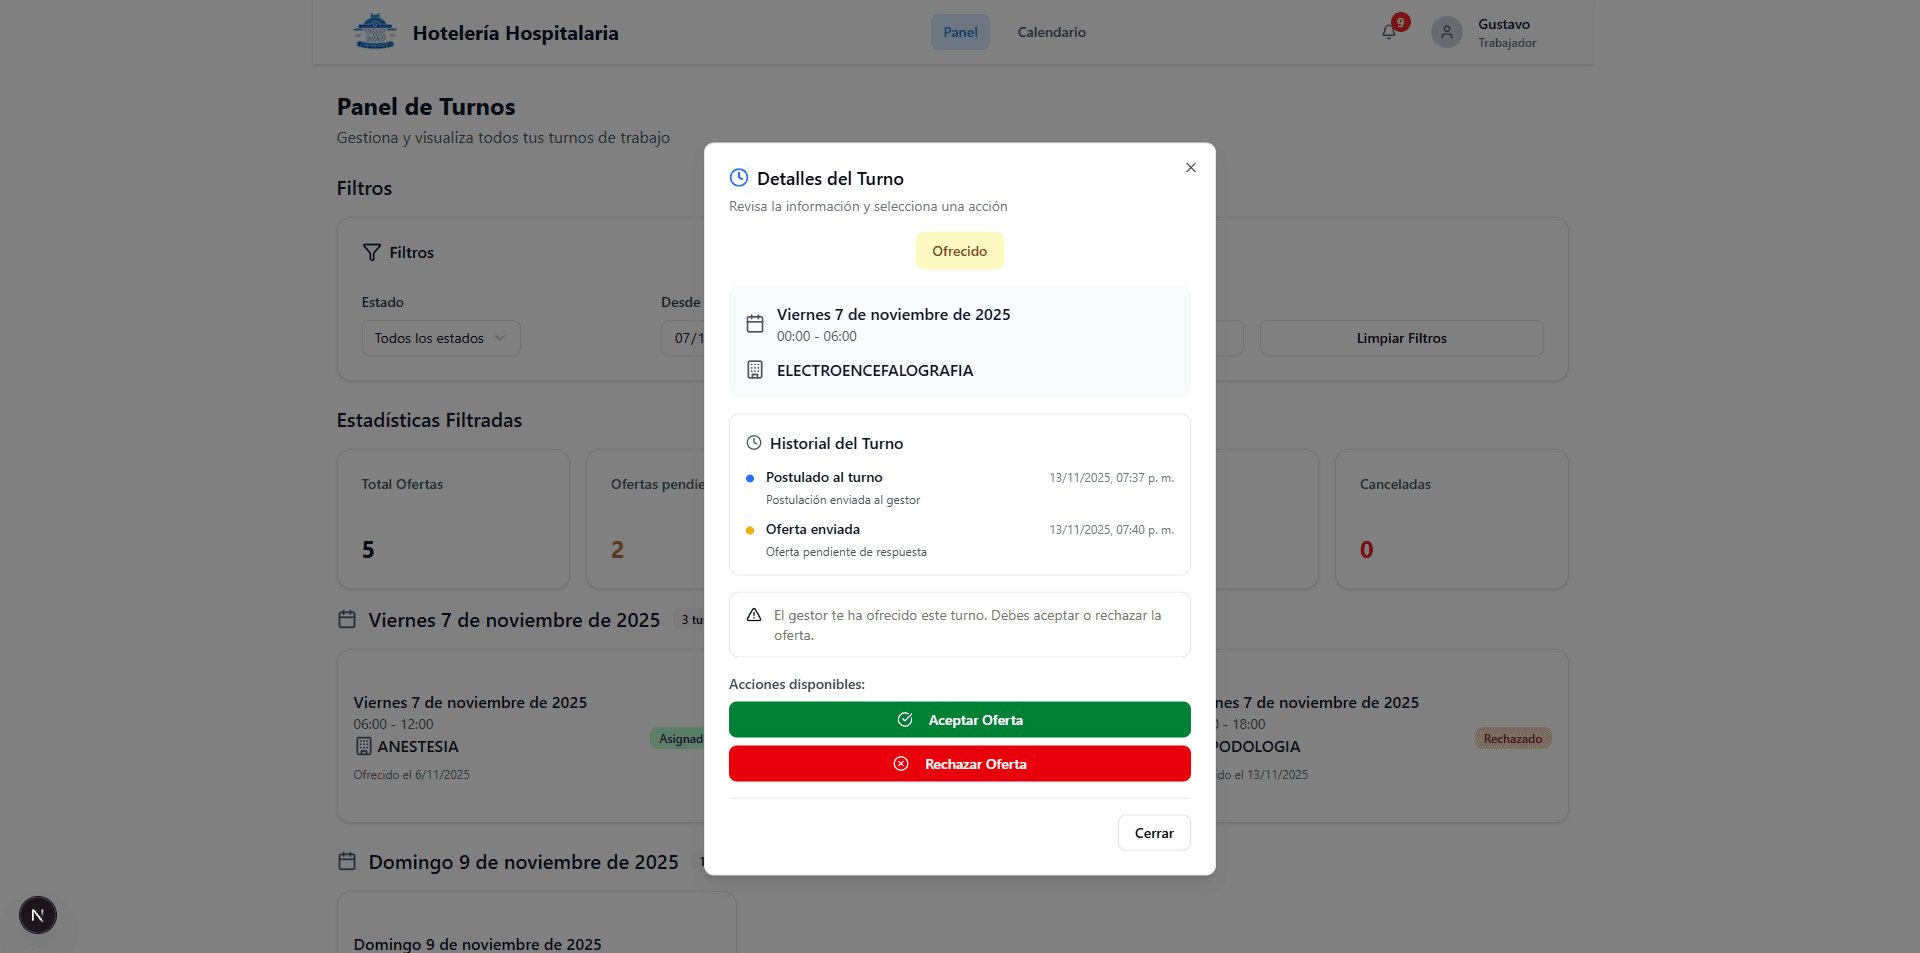Click the calendar icon before Domingo 9 de noviembre
This screenshot has height=953, width=1920.
pos(347,861)
